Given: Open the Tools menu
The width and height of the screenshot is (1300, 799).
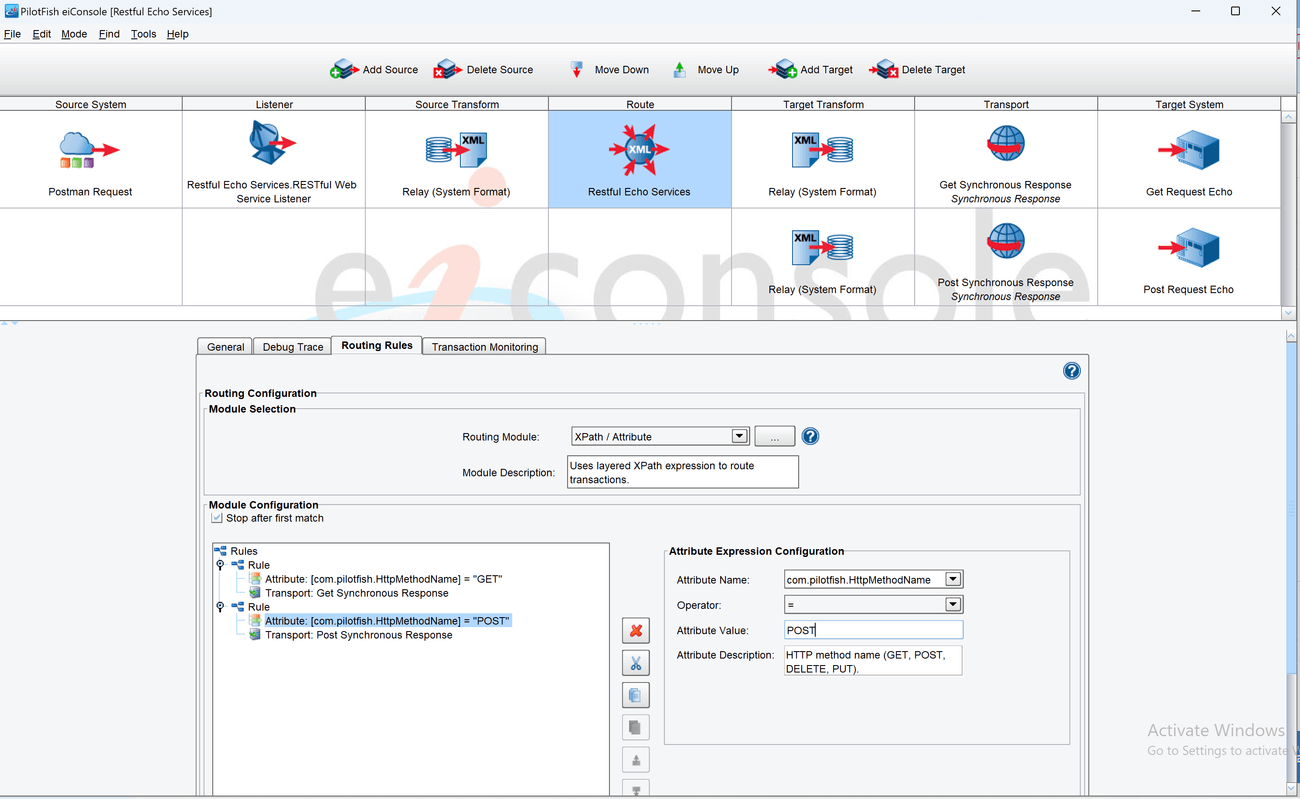Looking at the screenshot, I should pos(143,34).
